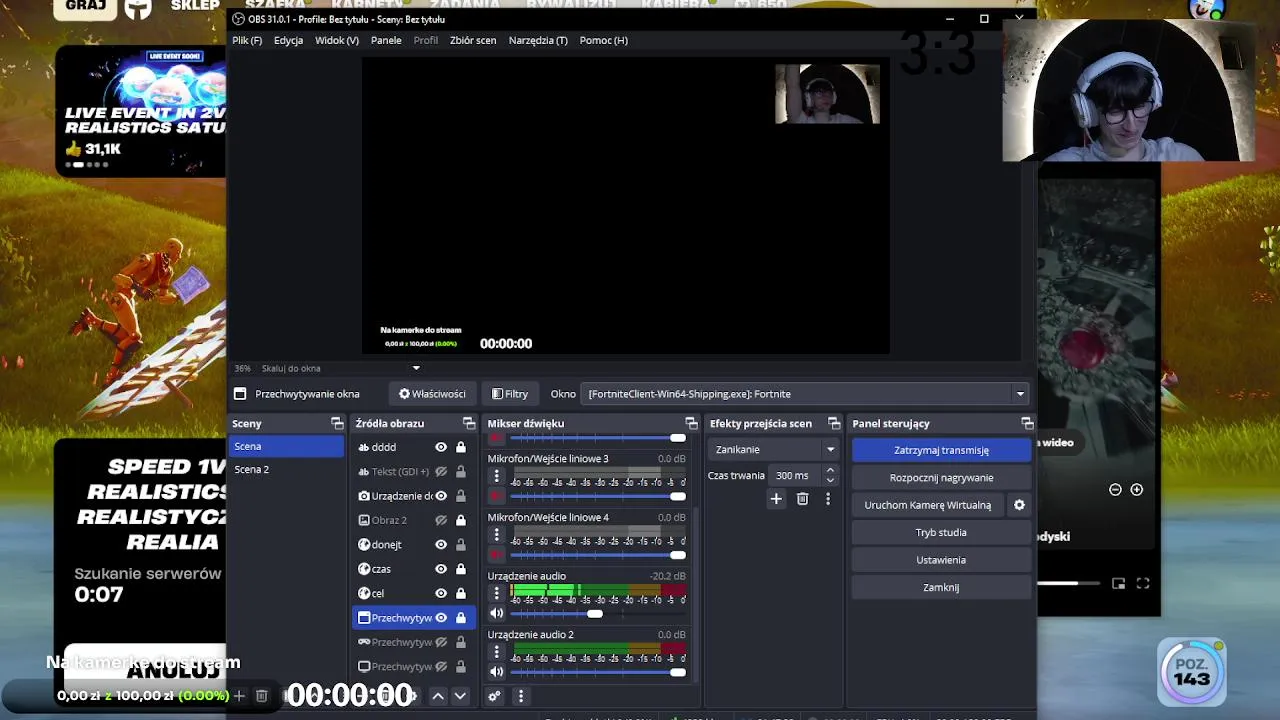Move selected source down arrow
Viewport: 1280px width, 720px height.
click(x=460, y=696)
